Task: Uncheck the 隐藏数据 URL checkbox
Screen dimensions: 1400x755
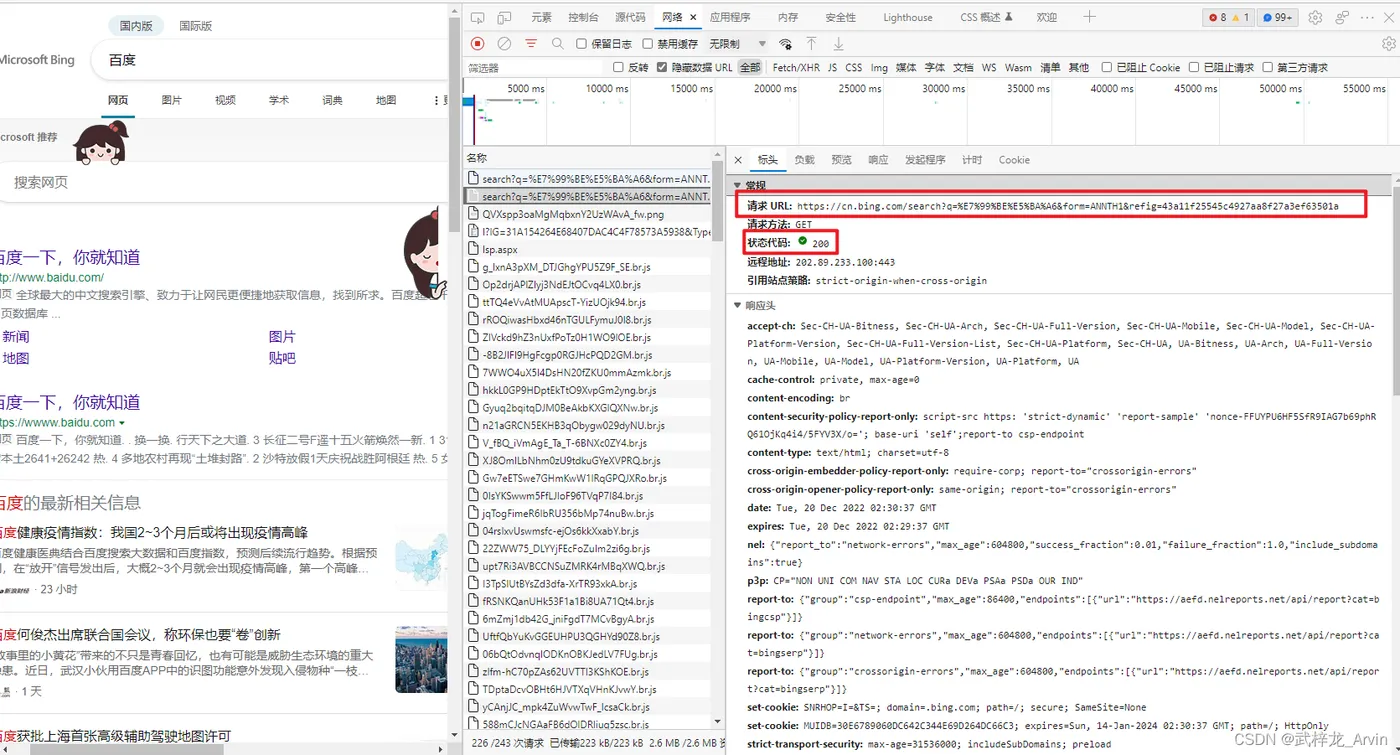Action: [x=662, y=67]
